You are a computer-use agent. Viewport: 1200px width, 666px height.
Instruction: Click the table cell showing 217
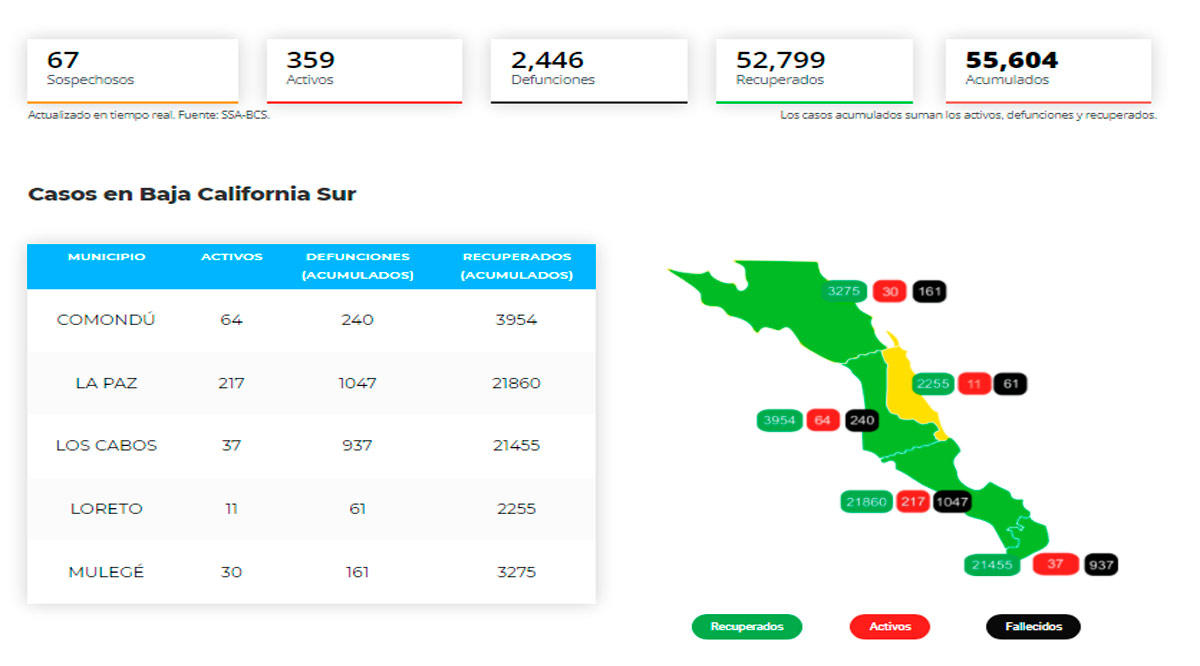click(232, 383)
